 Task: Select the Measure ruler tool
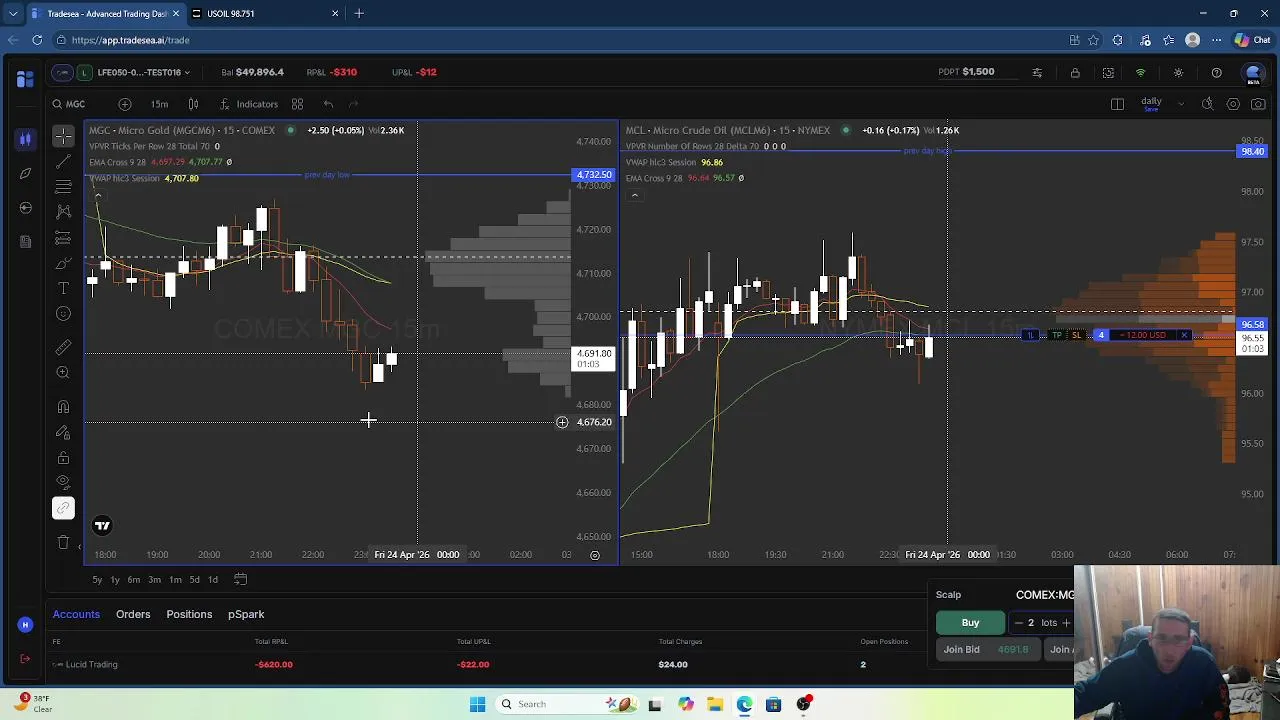point(63,347)
